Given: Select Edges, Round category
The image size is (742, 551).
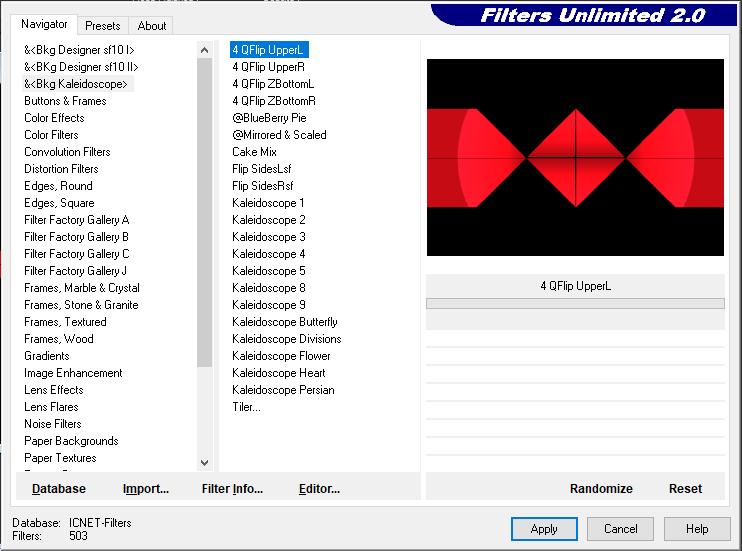Looking at the screenshot, I should coord(58,186).
